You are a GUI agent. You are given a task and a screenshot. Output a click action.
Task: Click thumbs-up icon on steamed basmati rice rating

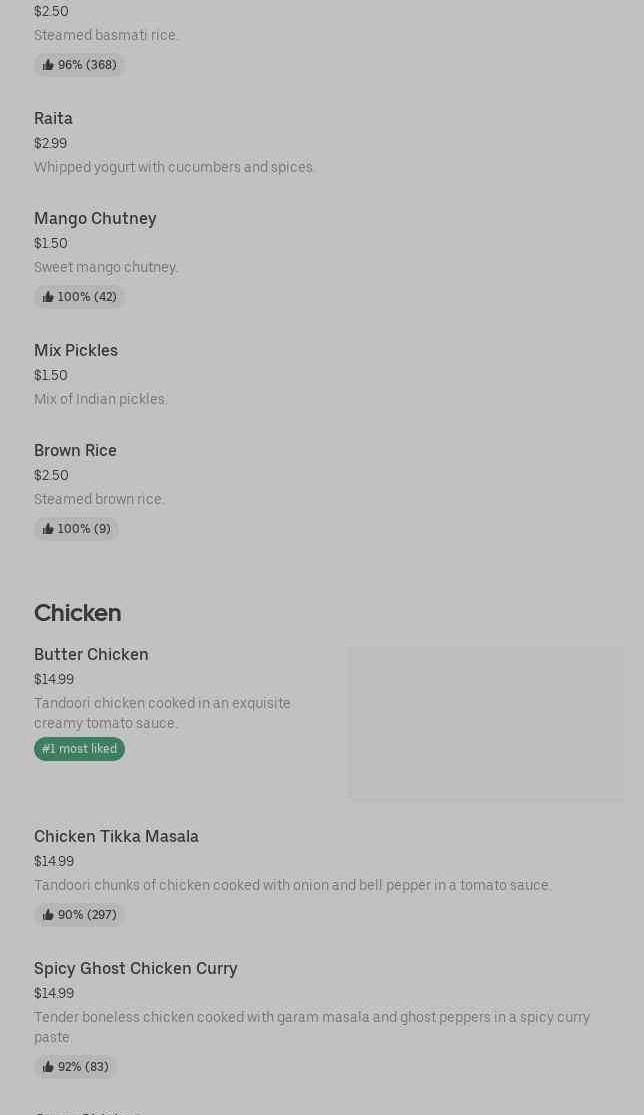tap(48, 65)
